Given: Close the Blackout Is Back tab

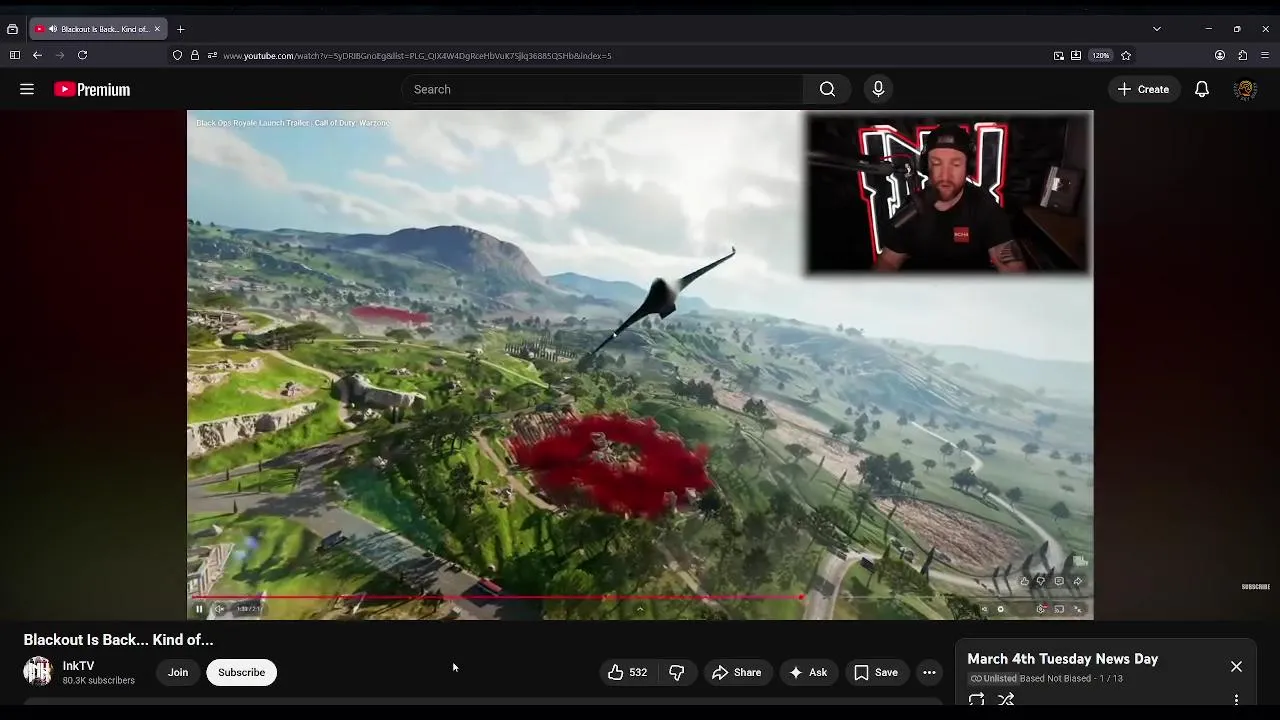Looking at the screenshot, I should pyautogui.click(x=157, y=29).
